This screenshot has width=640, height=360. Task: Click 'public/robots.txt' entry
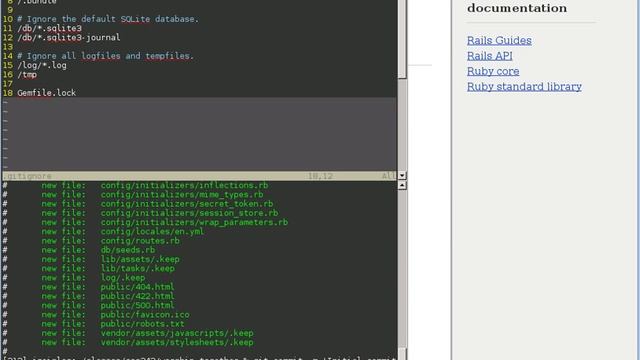[x=142, y=324]
